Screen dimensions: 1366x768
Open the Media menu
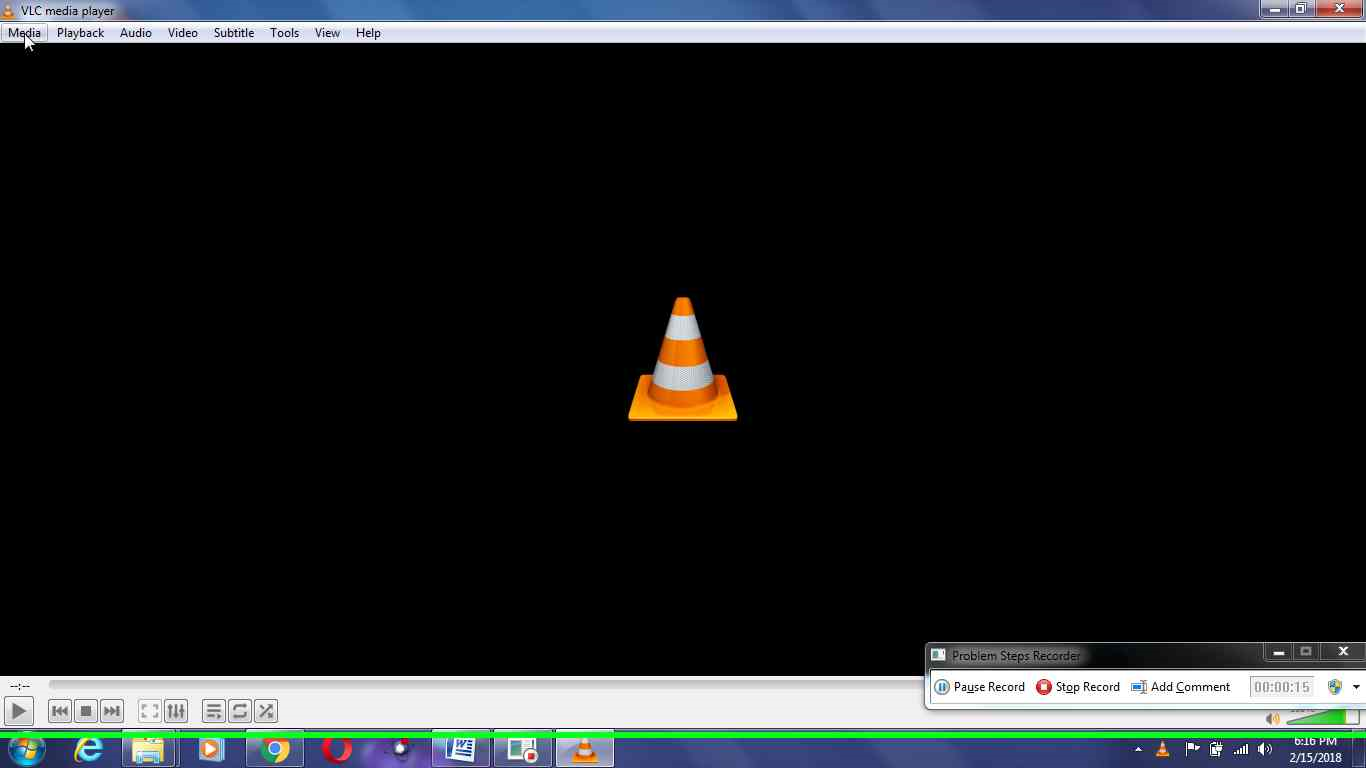coord(24,33)
